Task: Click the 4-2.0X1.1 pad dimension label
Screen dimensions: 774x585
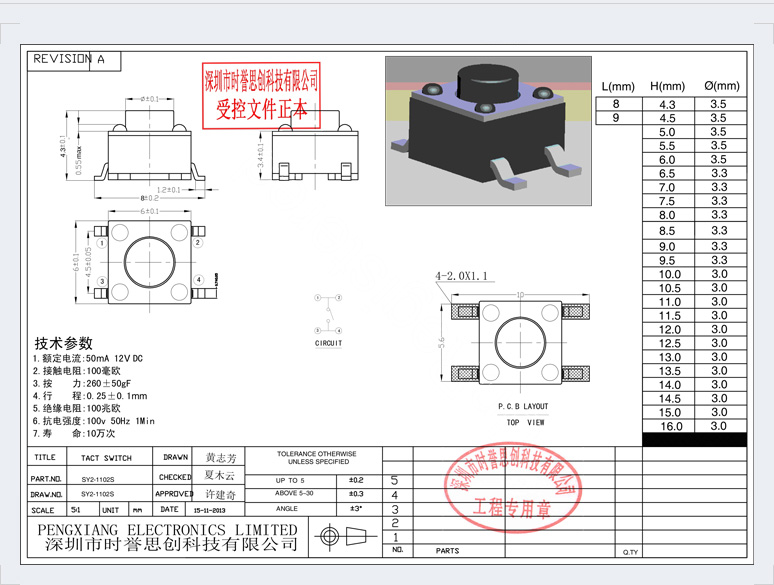Action: click(x=461, y=276)
